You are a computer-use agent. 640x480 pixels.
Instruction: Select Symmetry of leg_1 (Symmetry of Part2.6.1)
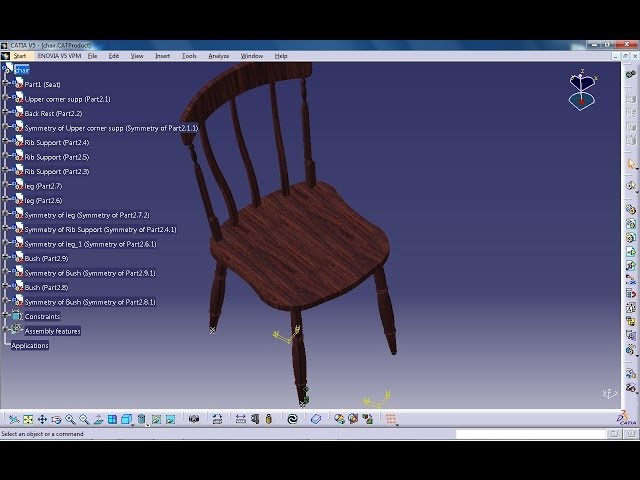(x=91, y=244)
